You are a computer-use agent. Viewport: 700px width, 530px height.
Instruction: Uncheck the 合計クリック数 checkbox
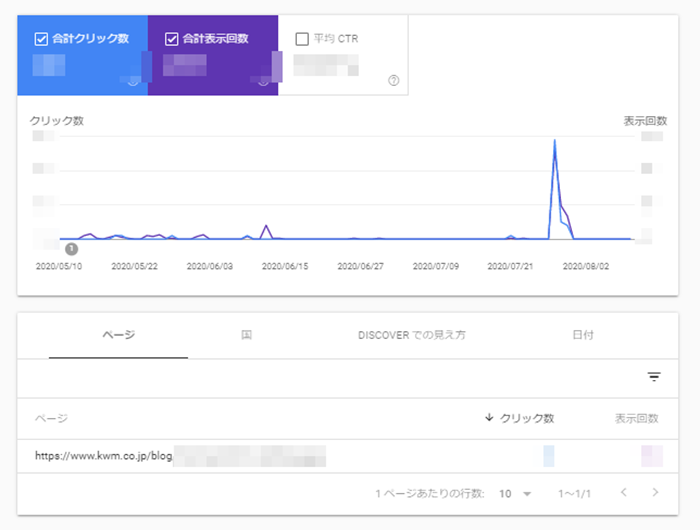click(x=41, y=39)
